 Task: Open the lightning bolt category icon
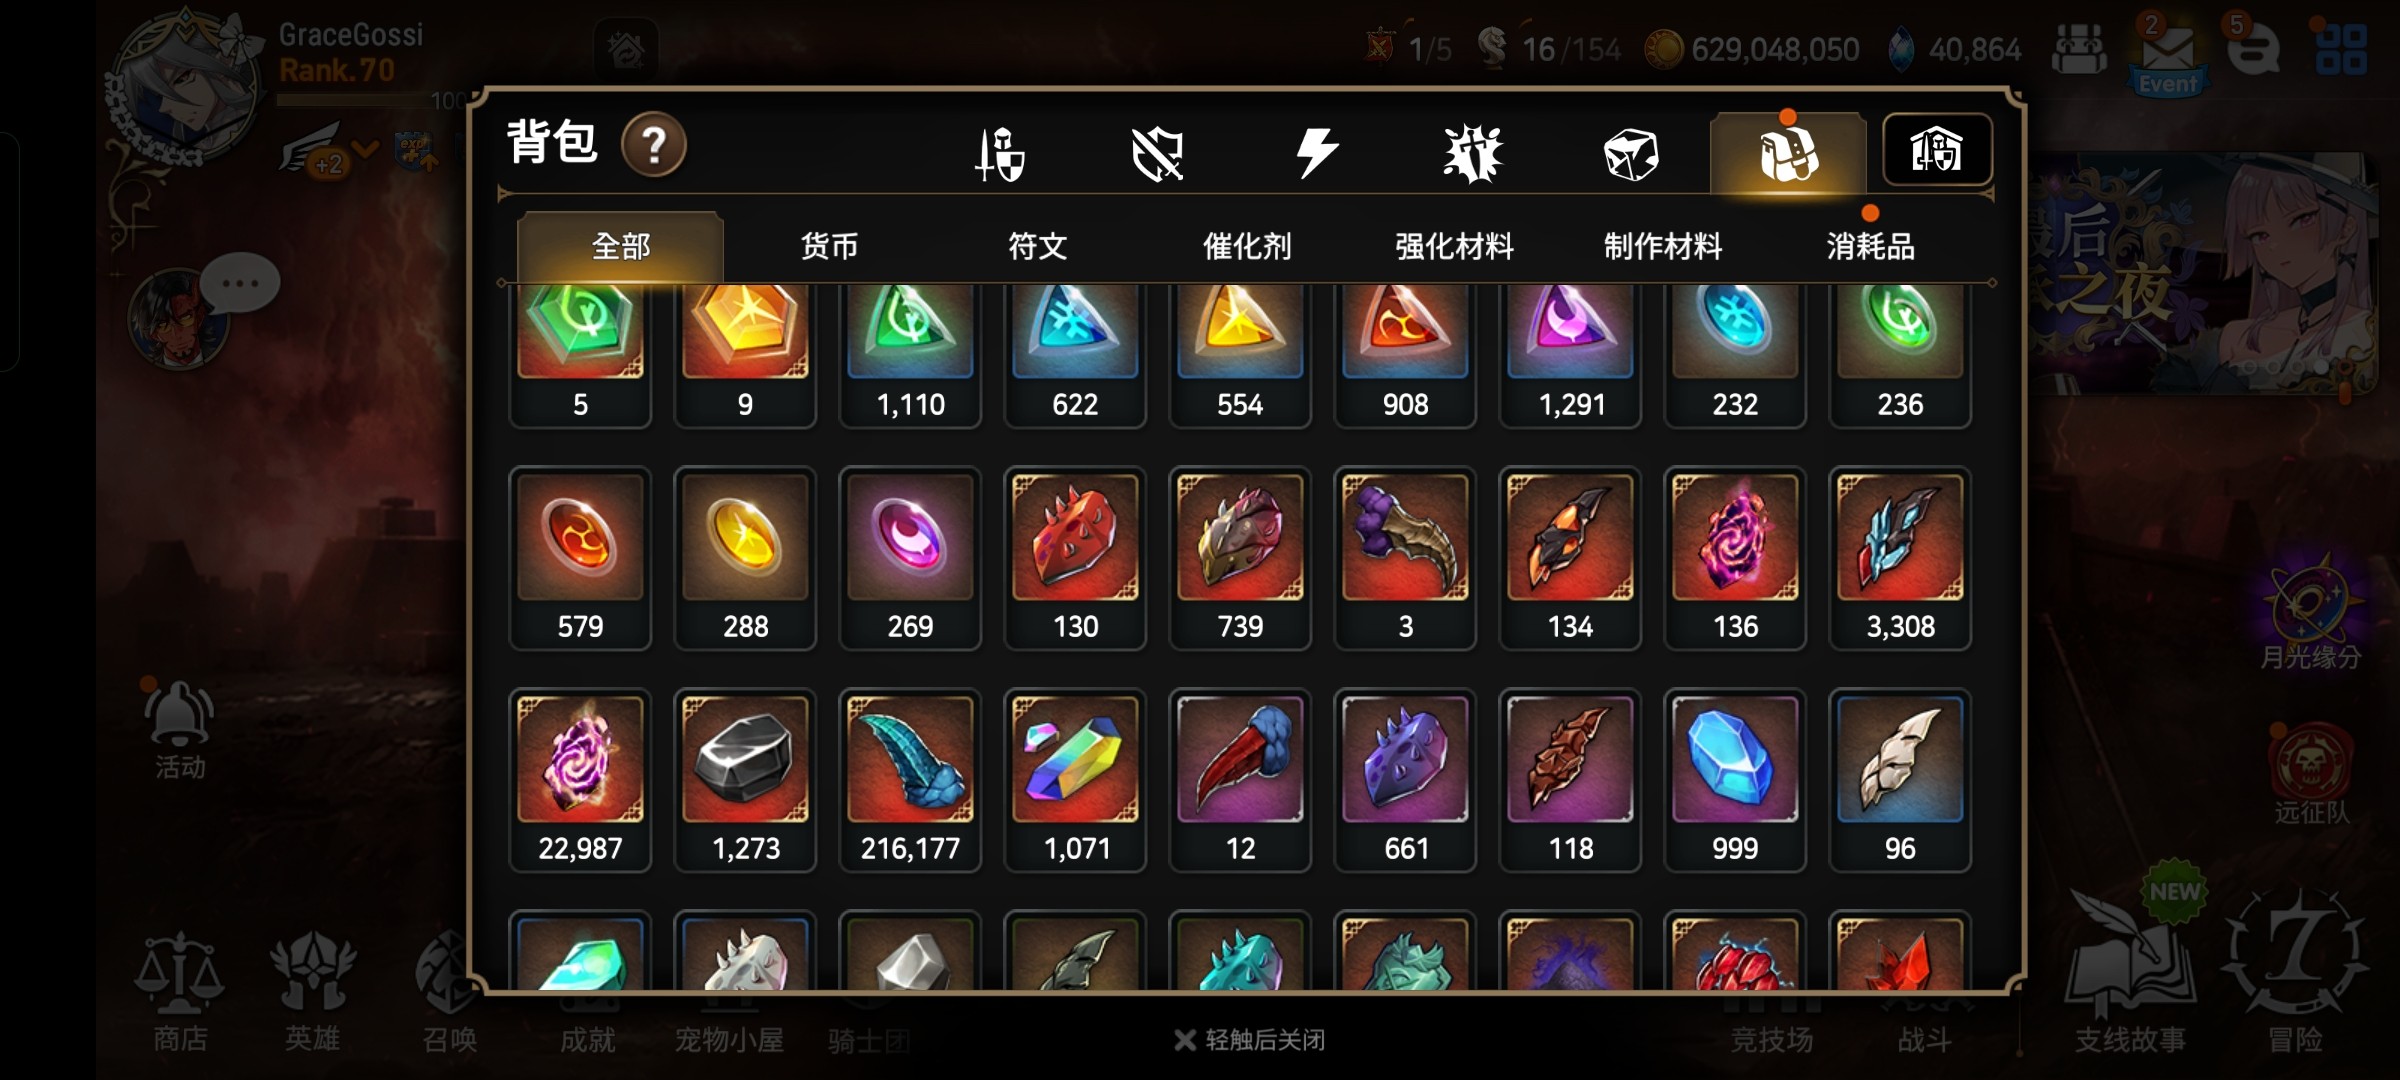[x=1316, y=153]
